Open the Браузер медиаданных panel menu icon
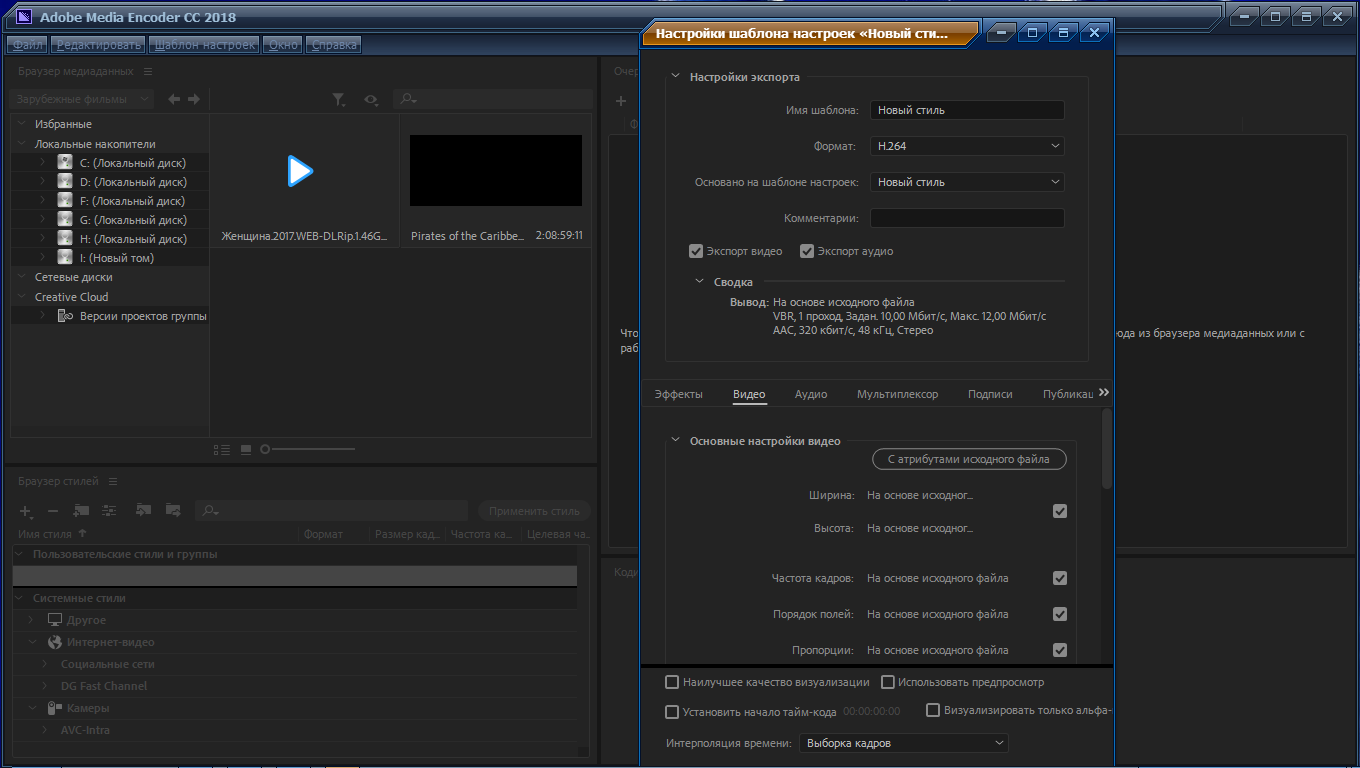This screenshot has height=768, width=1360. [x=148, y=71]
